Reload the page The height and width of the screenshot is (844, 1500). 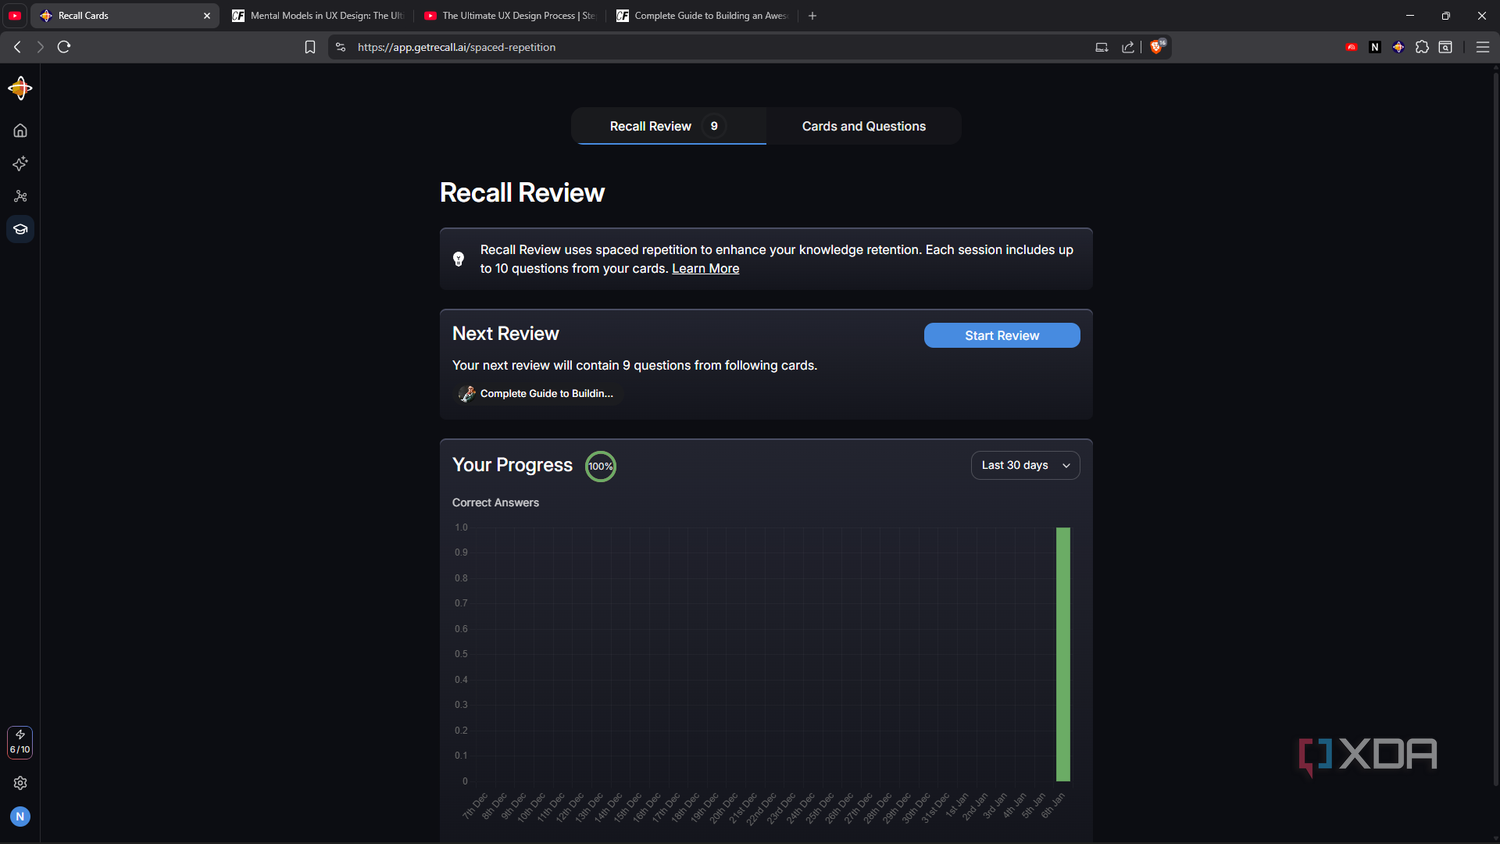64,47
